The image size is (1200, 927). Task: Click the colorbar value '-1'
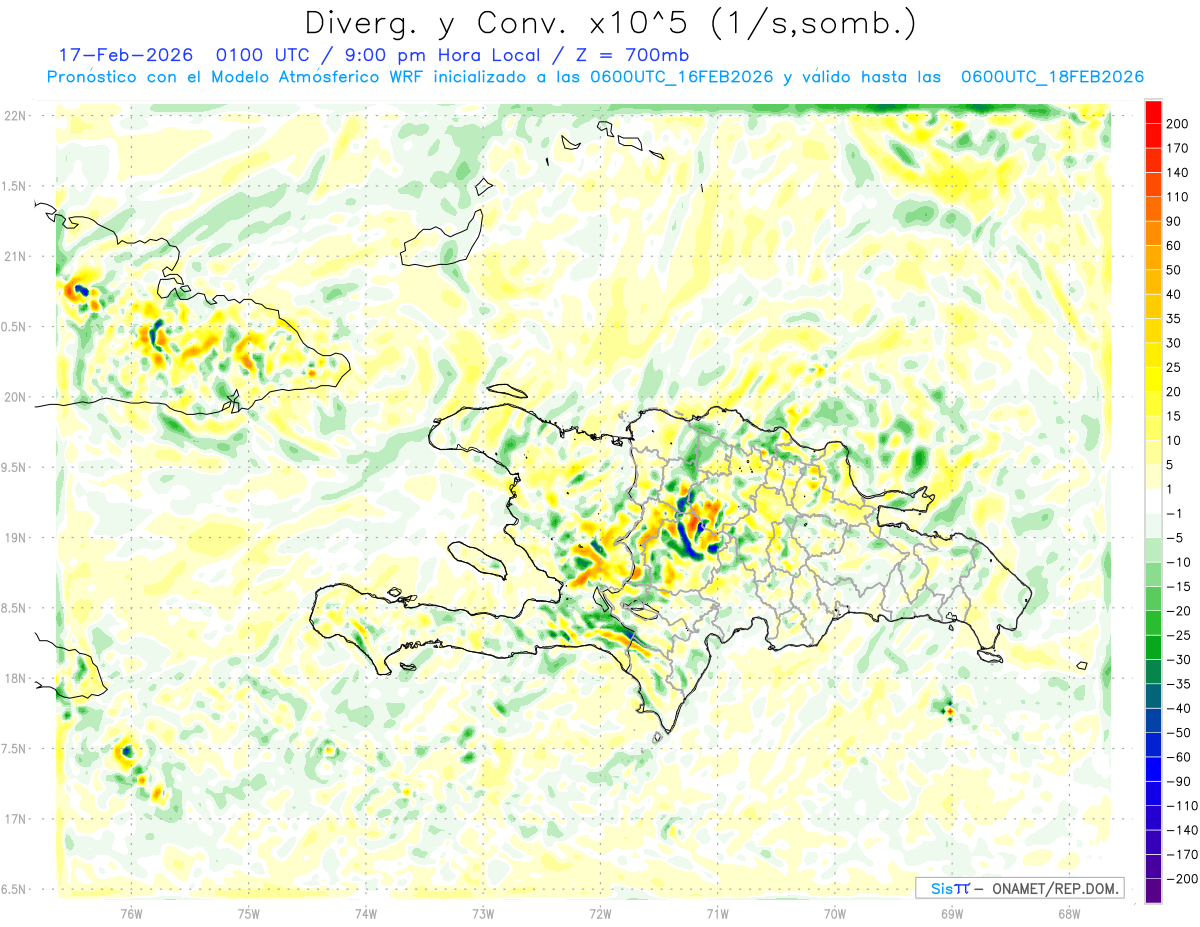tap(1175, 514)
